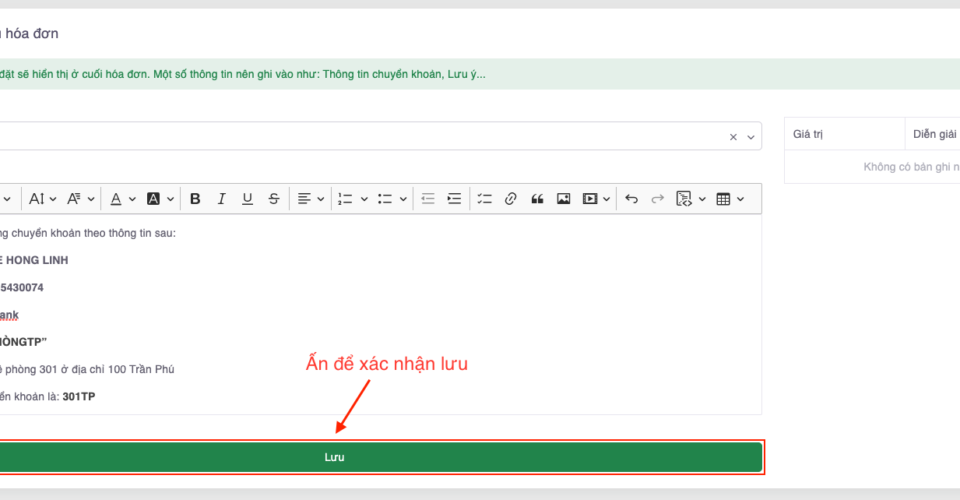Open the text alignment dropdown
The width and height of the screenshot is (960, 500).
[312, 199]
